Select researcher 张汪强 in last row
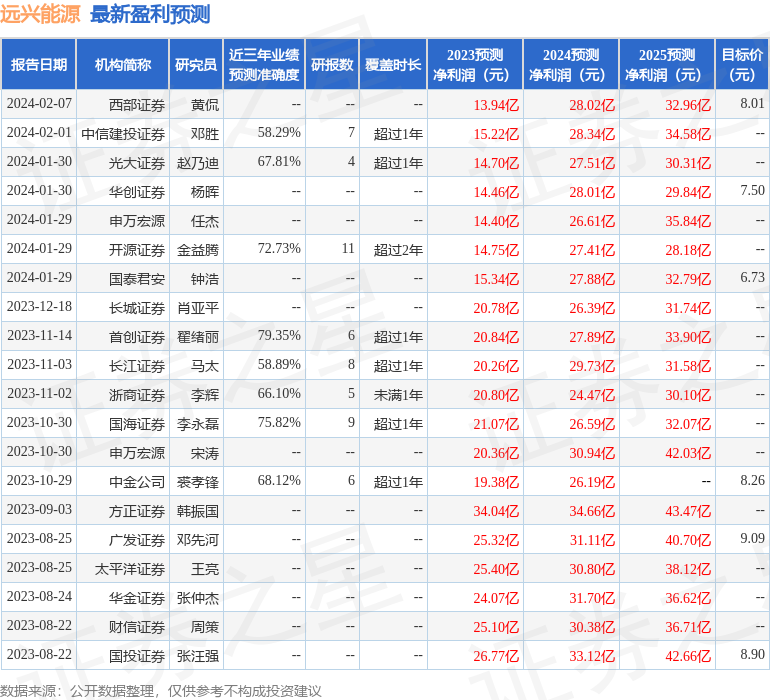Viewport: 770px width, 700px height. [198, 656]
